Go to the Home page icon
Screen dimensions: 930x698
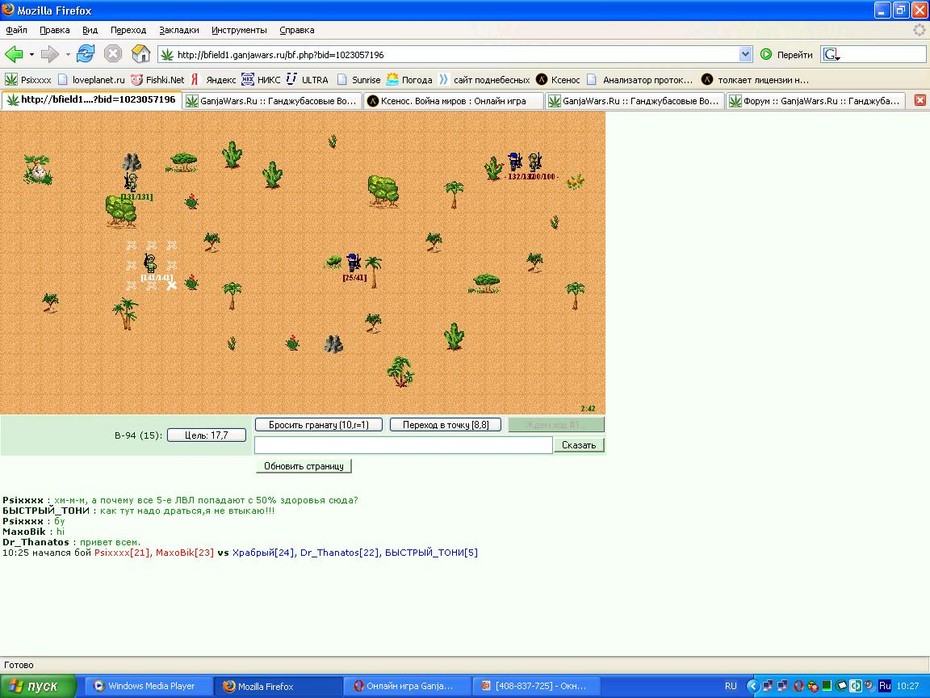click(x=141, y=54)
